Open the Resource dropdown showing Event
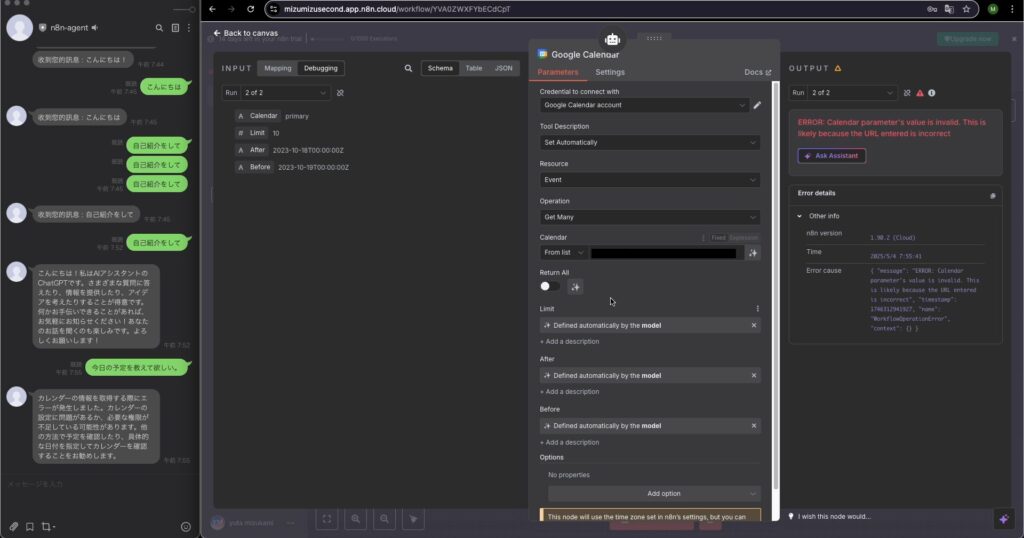This screenshot has width=1024, height=538. click(x=650, y=180)
